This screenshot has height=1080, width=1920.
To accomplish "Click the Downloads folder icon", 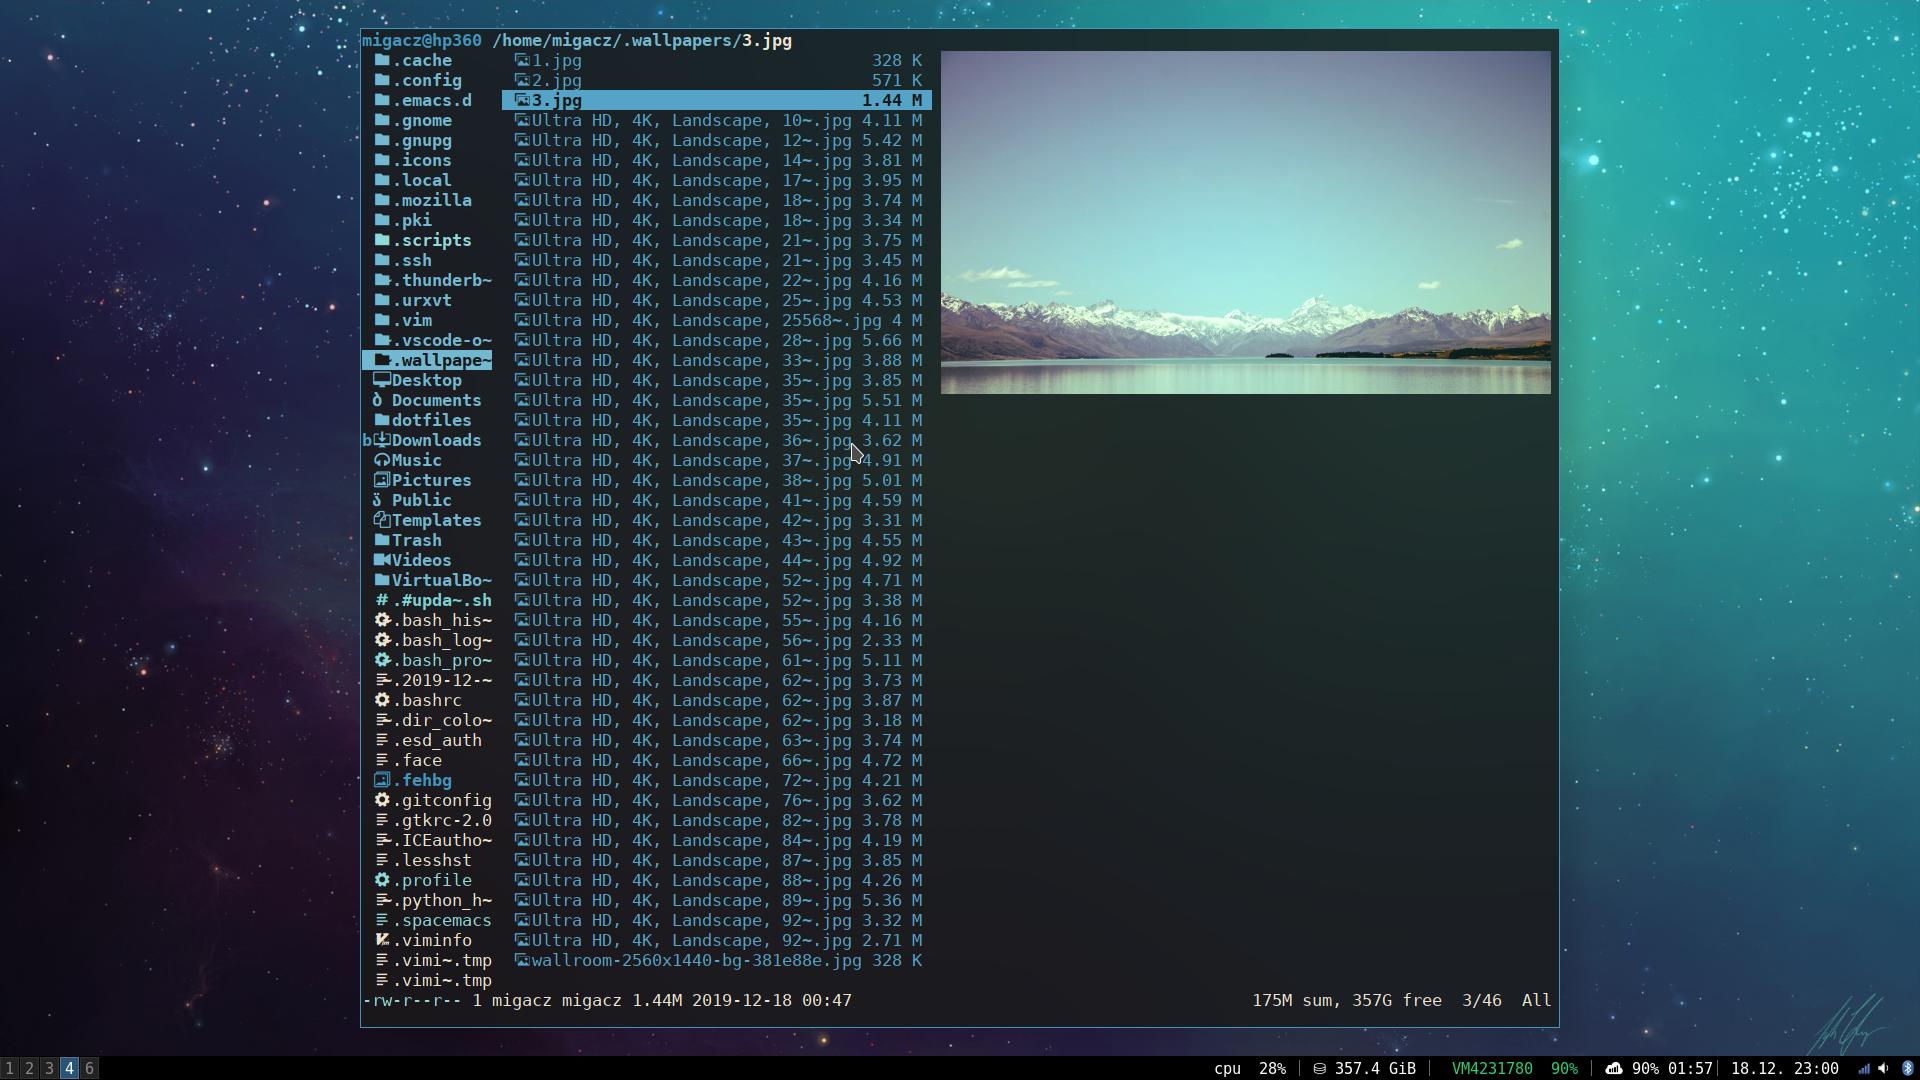I will pyautogui.click(x=381, y=440).
